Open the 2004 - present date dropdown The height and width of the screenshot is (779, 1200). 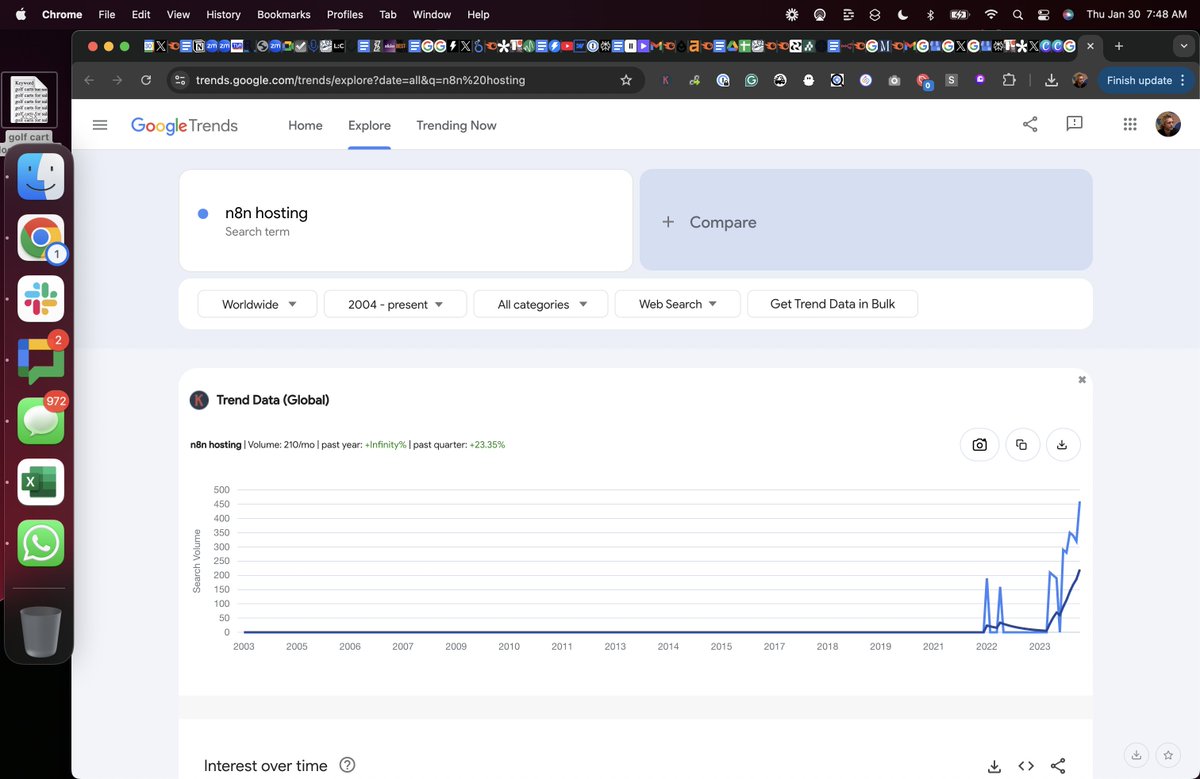click(395, 304)
